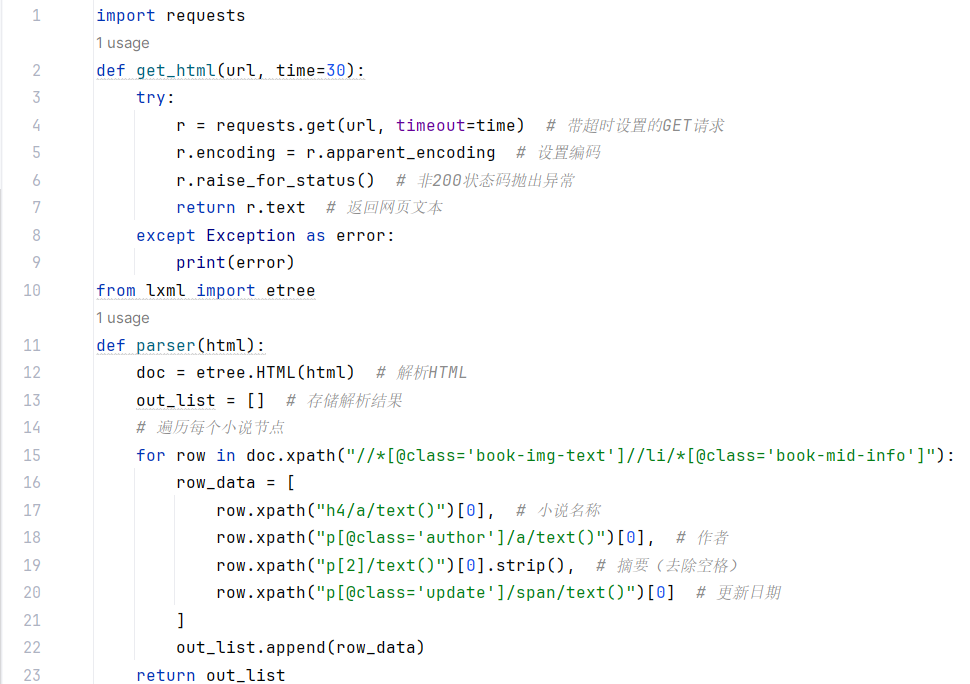970x684 pixels.
Task: Click 'from lxml import etree' line
Action: point(206,291)
